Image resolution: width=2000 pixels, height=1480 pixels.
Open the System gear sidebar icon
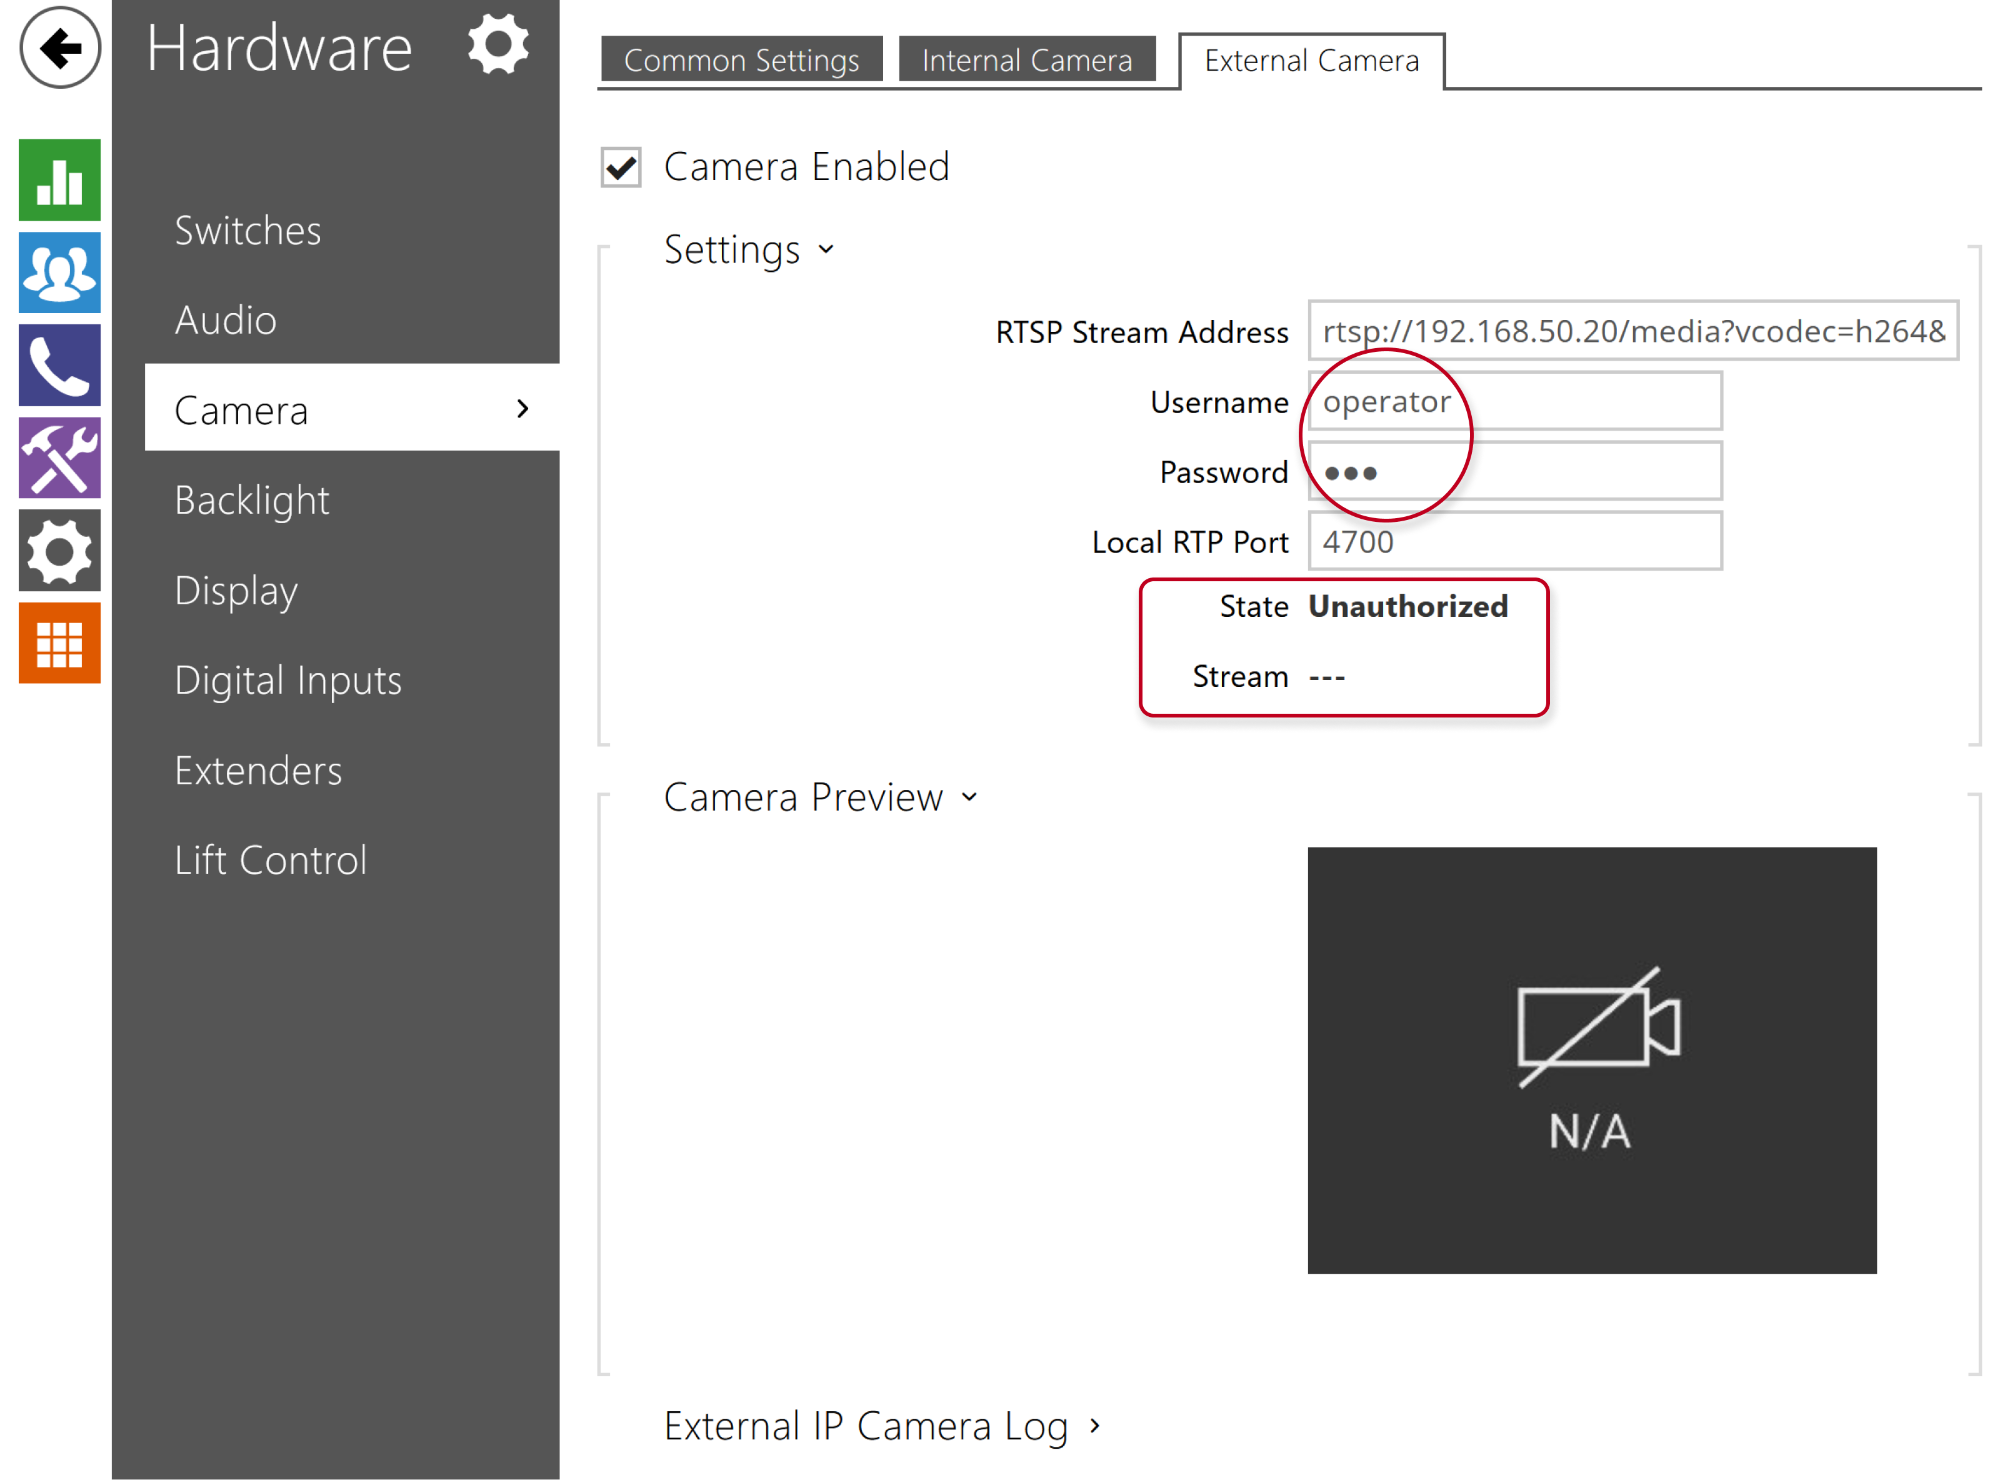point(60,550)
